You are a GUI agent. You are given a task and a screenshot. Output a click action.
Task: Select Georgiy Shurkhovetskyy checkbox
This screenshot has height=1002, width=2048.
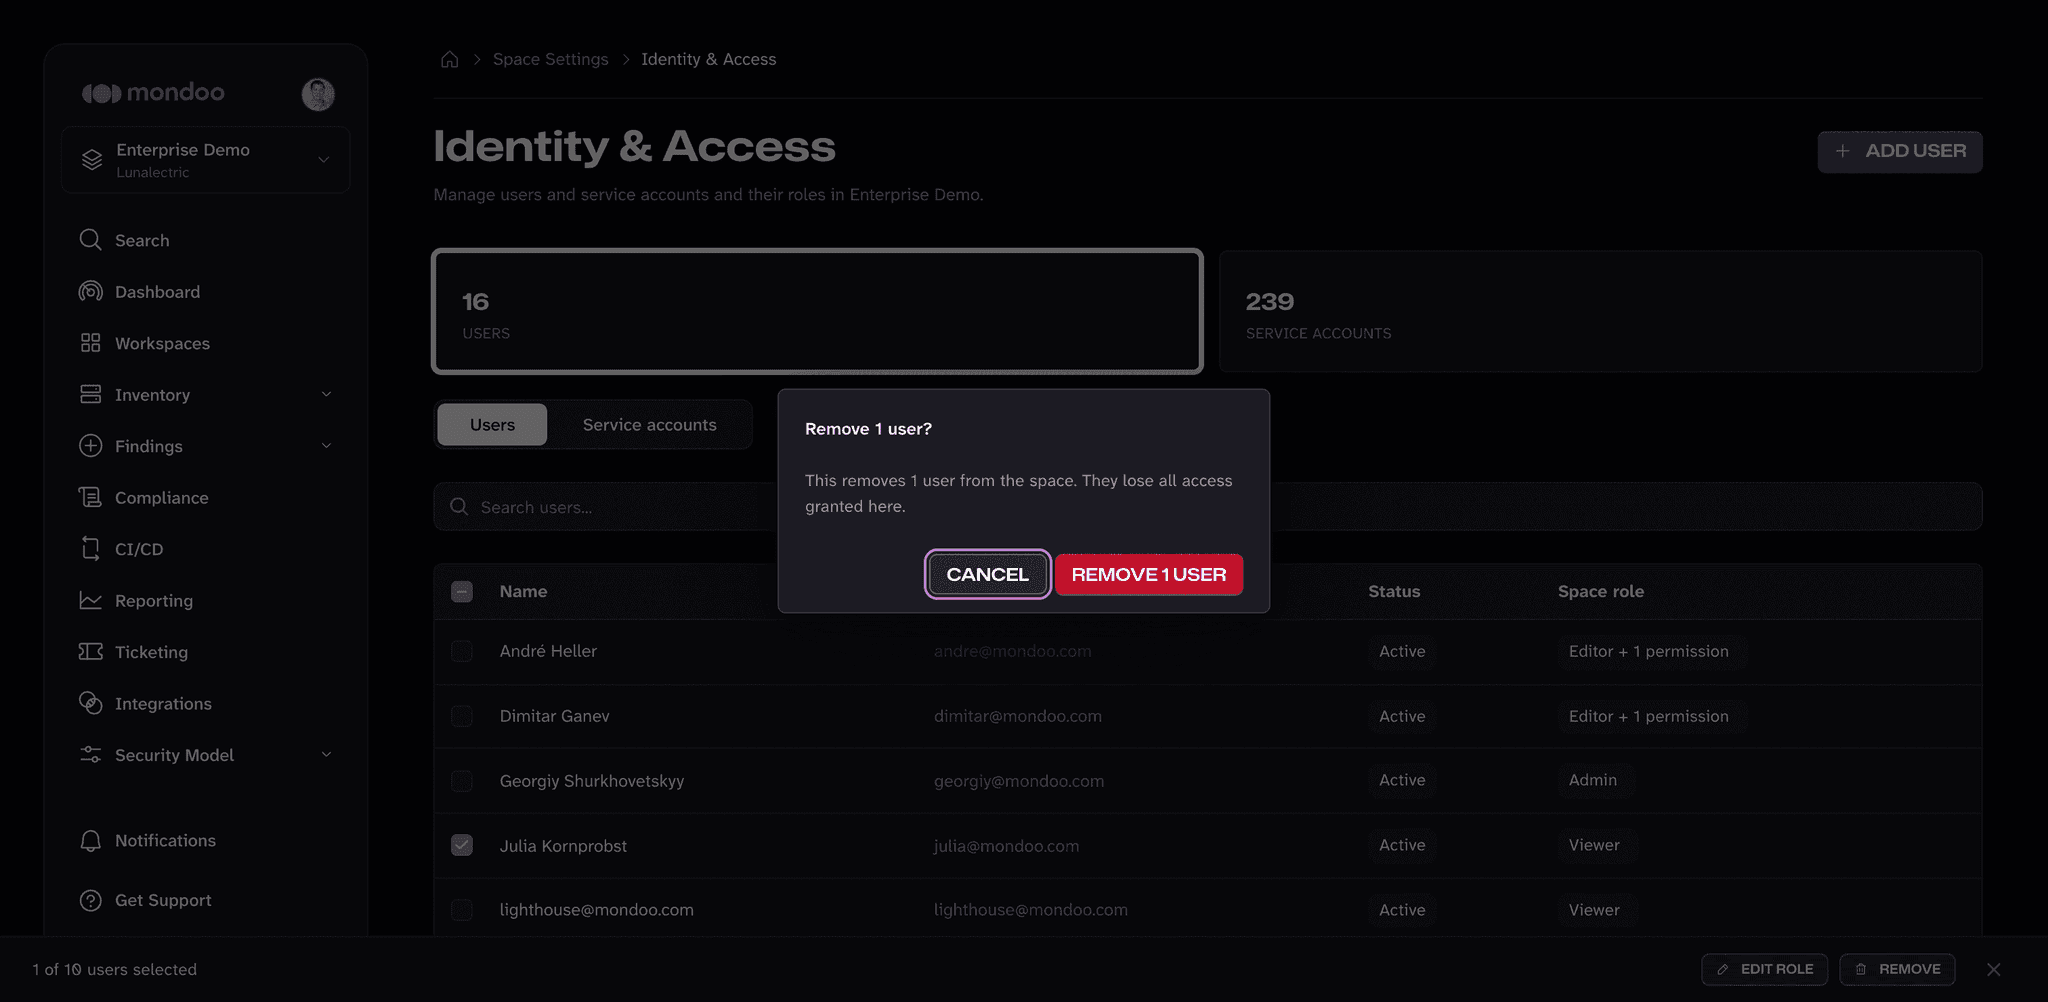[462, 781]
